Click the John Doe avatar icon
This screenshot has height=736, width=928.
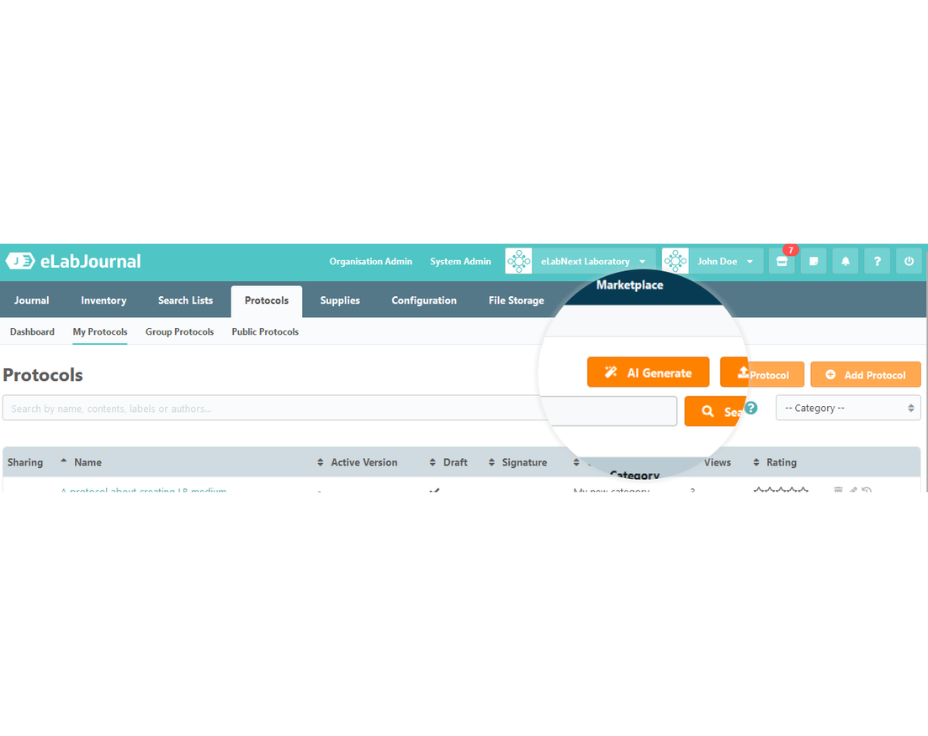(x=675, y=261)
